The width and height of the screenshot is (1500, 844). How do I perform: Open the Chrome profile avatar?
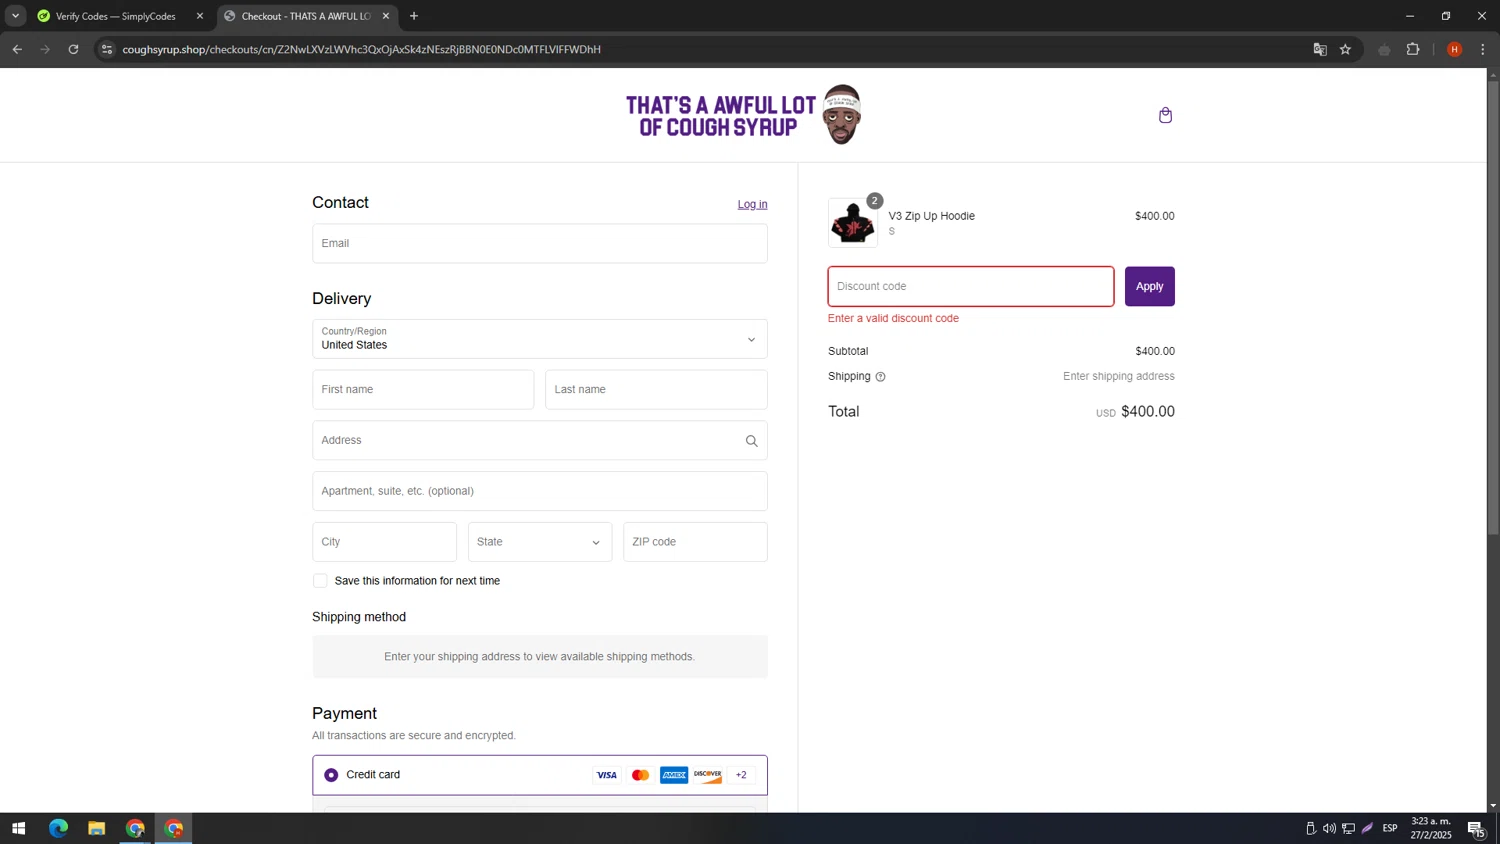[1454, 49]
